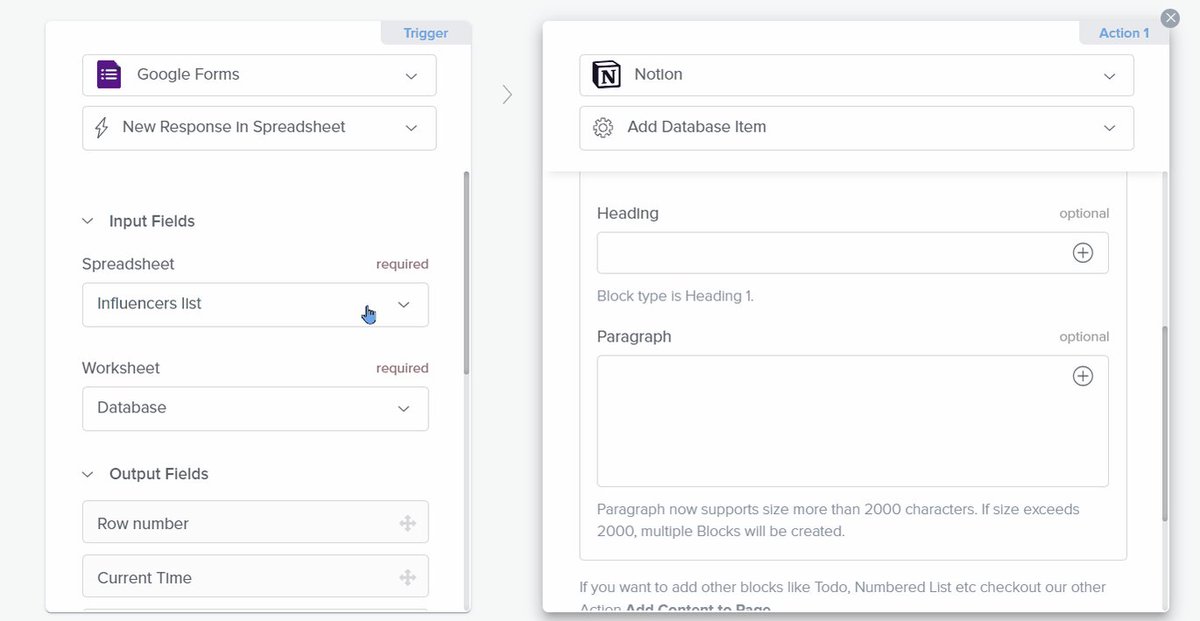Click the move handle on Row number
The width and height of the screenshot is (1200, 621).
tap(408, 523)
